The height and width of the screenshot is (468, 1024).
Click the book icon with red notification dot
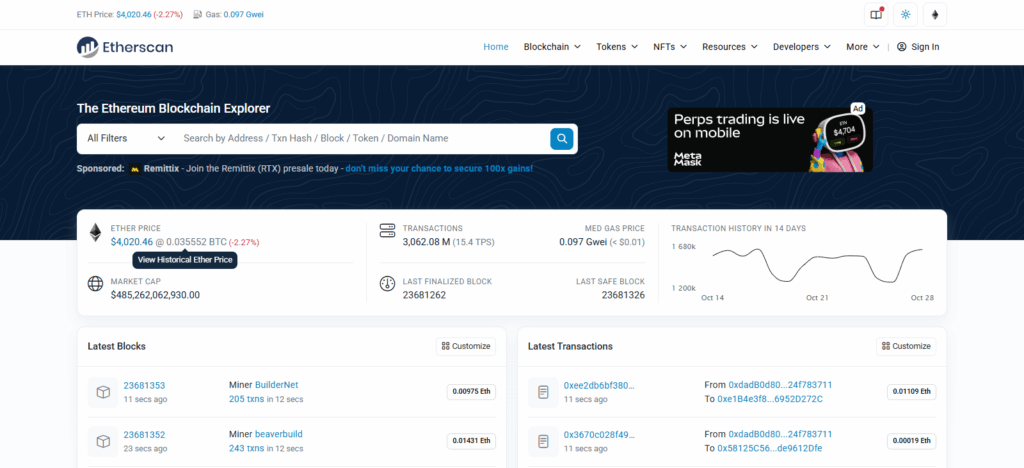pyautogui.click(x=876, y=15)
